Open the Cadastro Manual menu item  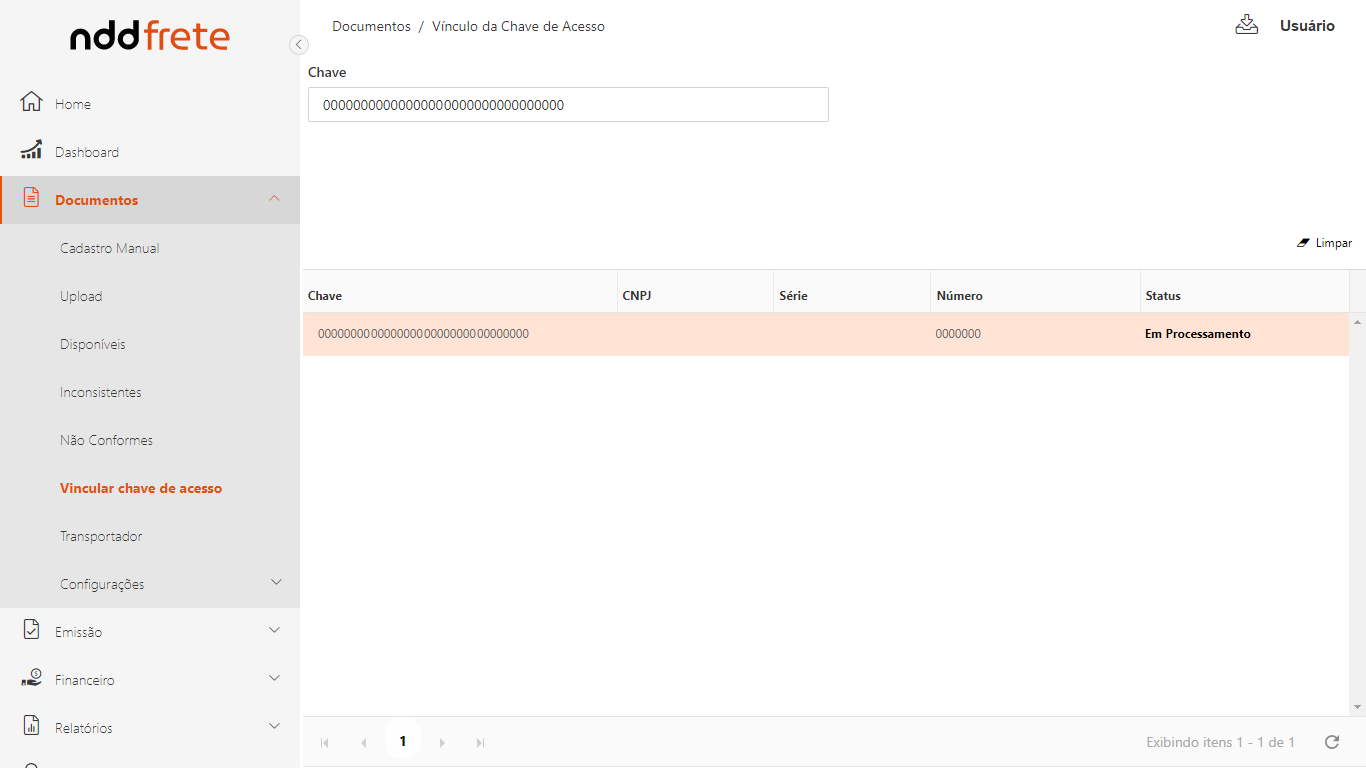pyautogui.click(x=110, y=248)
